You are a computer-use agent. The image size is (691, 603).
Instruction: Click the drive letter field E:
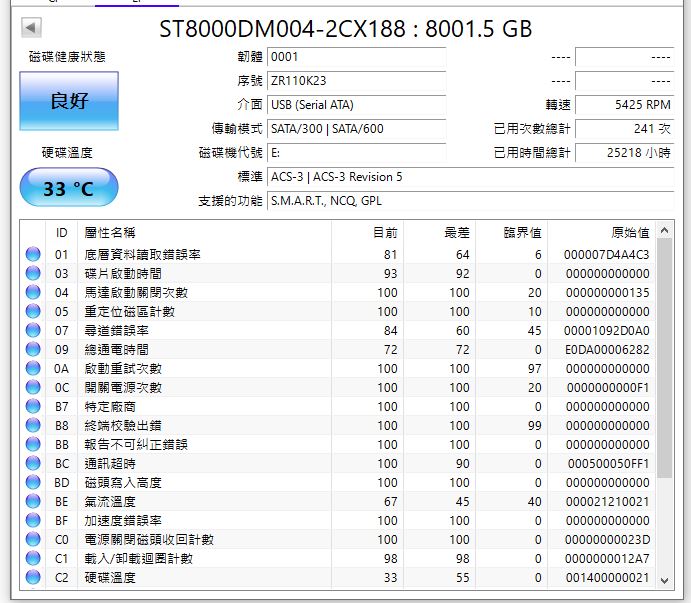357,153
